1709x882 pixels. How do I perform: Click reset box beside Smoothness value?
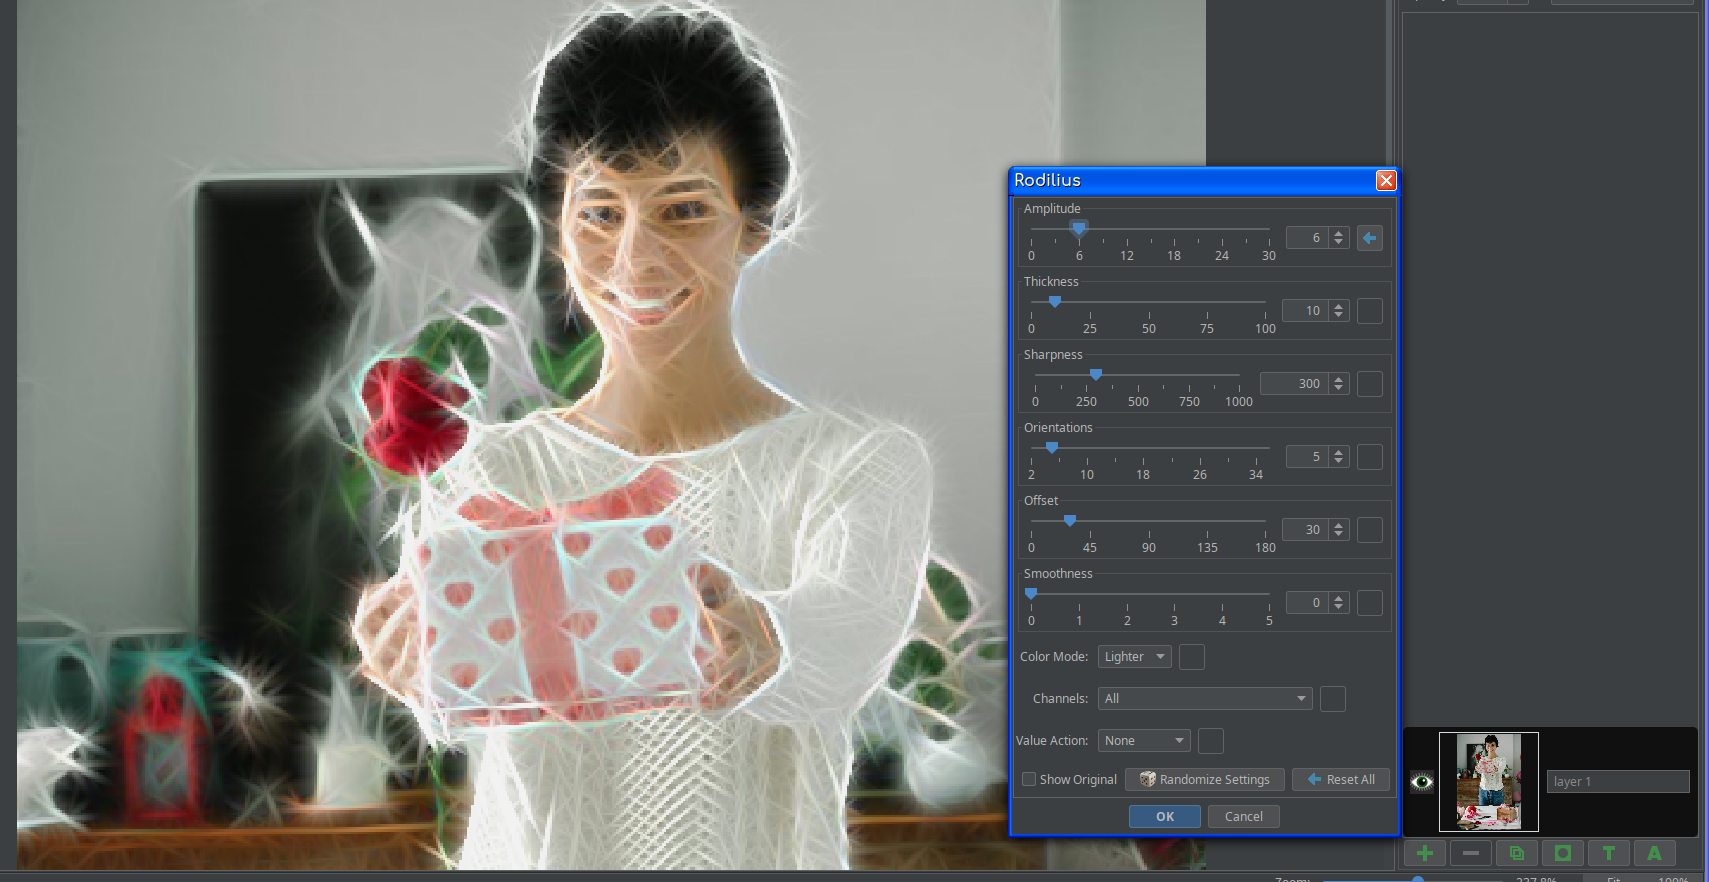pyautogui.click(x=1370, y=603)
